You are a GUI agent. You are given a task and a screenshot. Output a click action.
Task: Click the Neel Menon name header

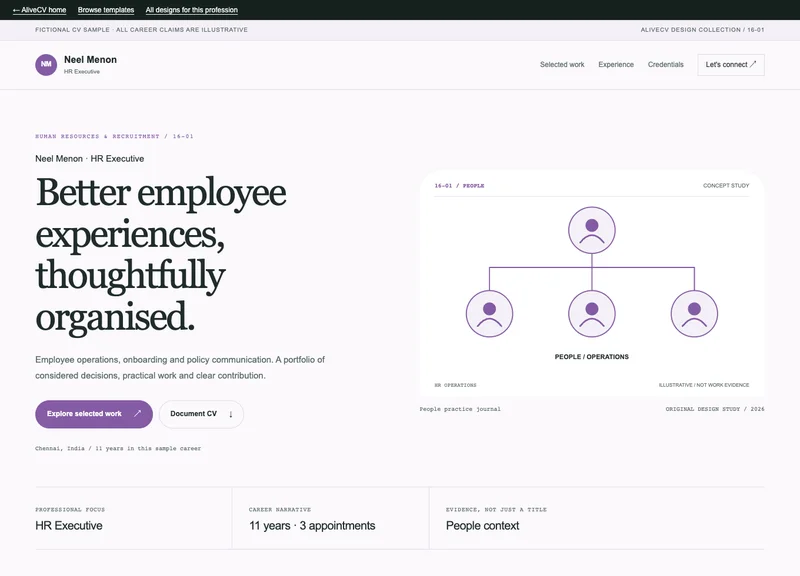(x=90, y=60)
